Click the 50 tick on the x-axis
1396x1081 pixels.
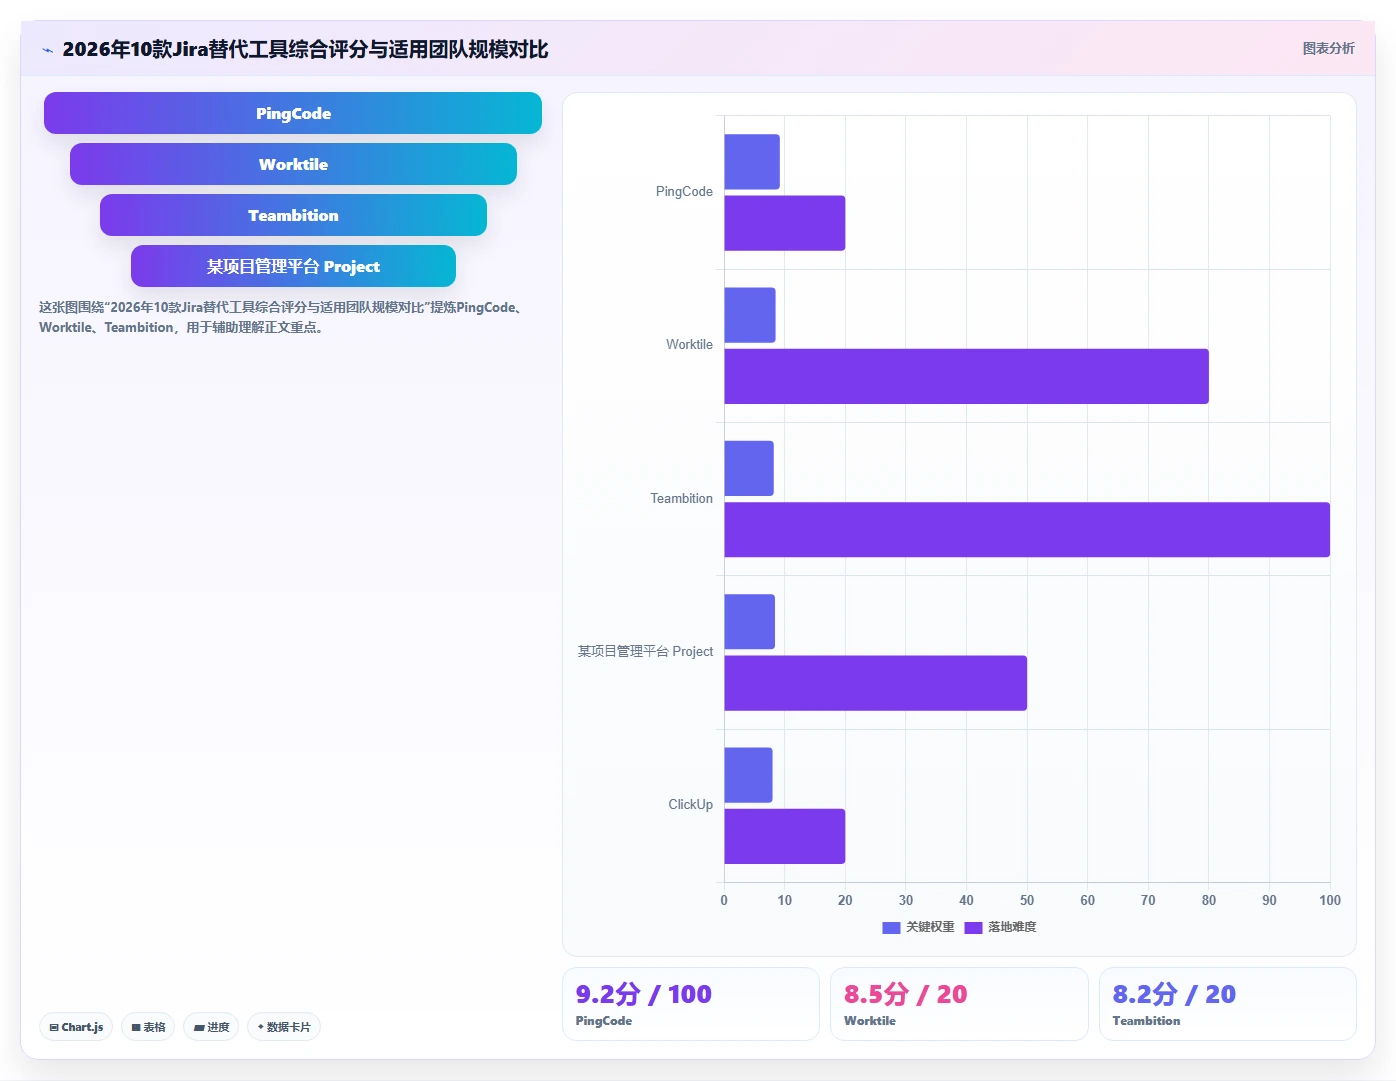click(x=1027, y=901)
